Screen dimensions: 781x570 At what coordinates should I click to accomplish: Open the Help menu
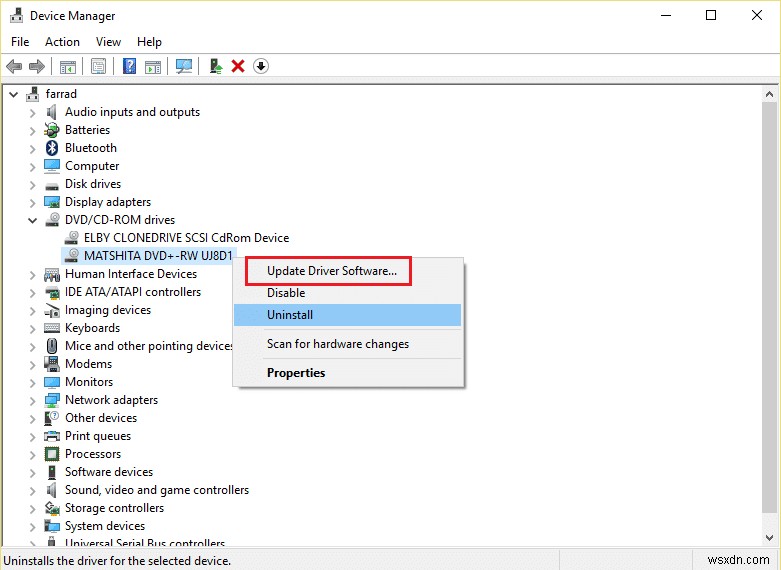point(149,42)
